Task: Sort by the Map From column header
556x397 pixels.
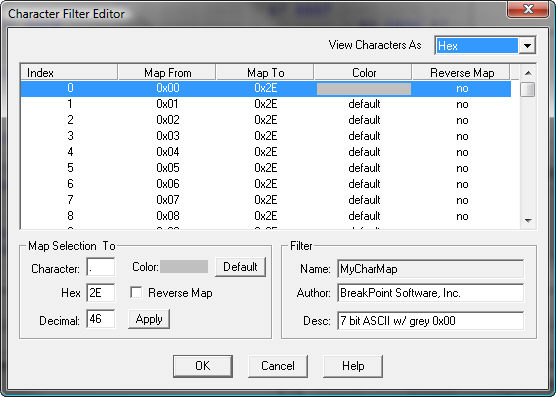Action: (x=167, y=73)
